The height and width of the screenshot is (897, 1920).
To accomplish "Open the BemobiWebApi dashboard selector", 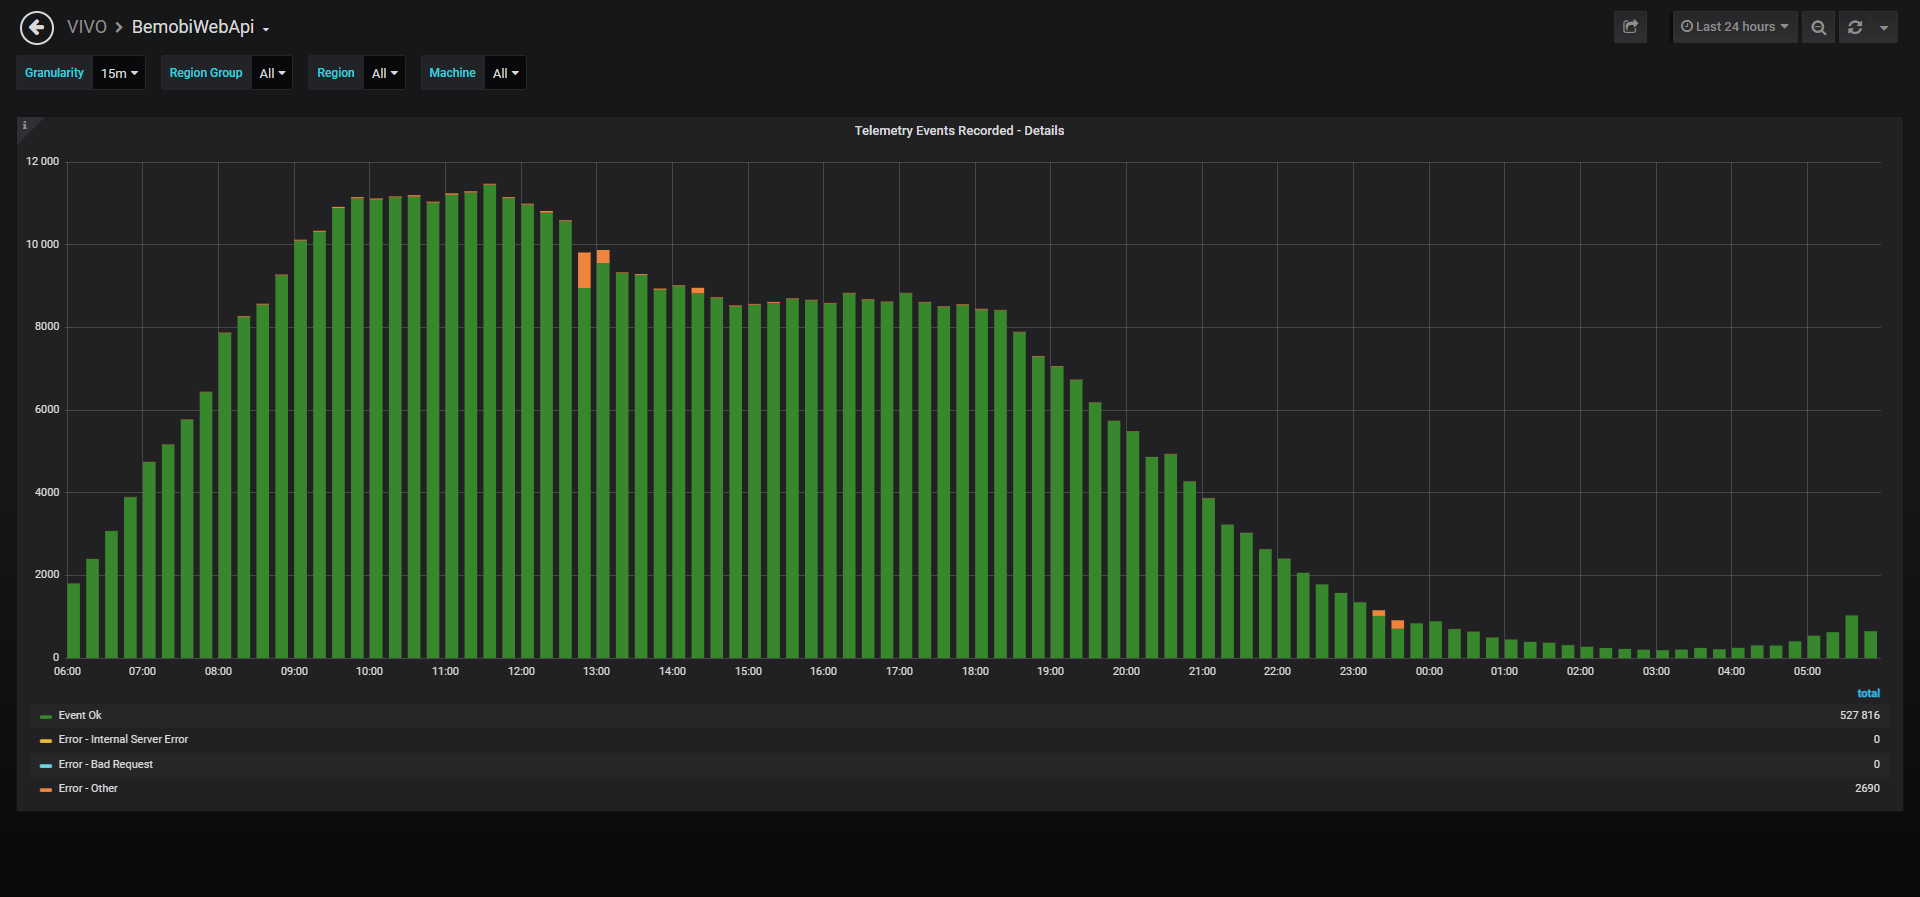I will point(201,27).
